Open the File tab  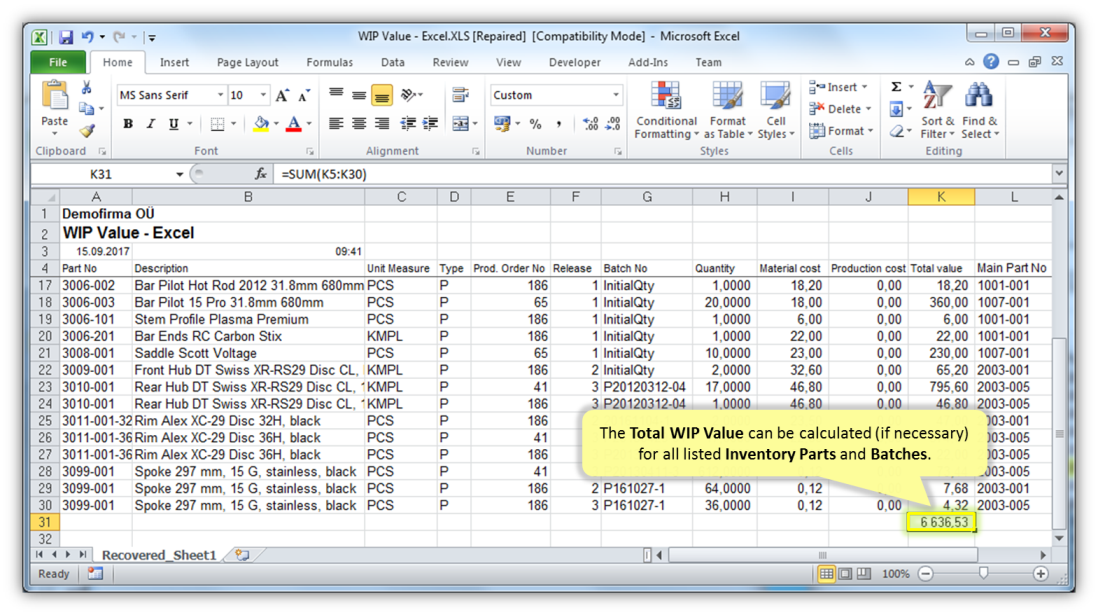[x=58, y=62]
